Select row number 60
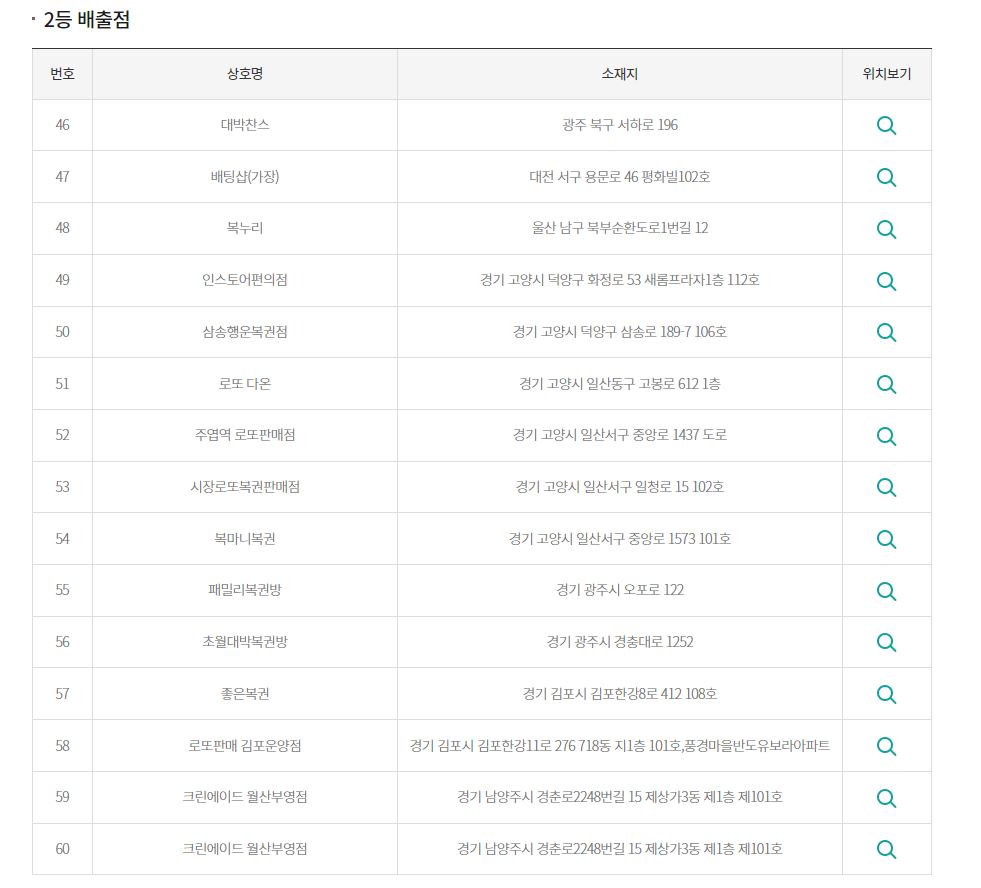 tap(63, 849)
